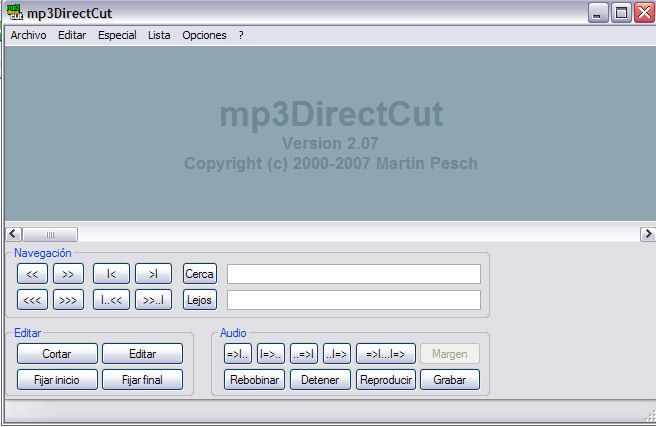Click the Grabar record button
Image resolution: width=656 pixels, height=427 pixels.
[450, 380]
